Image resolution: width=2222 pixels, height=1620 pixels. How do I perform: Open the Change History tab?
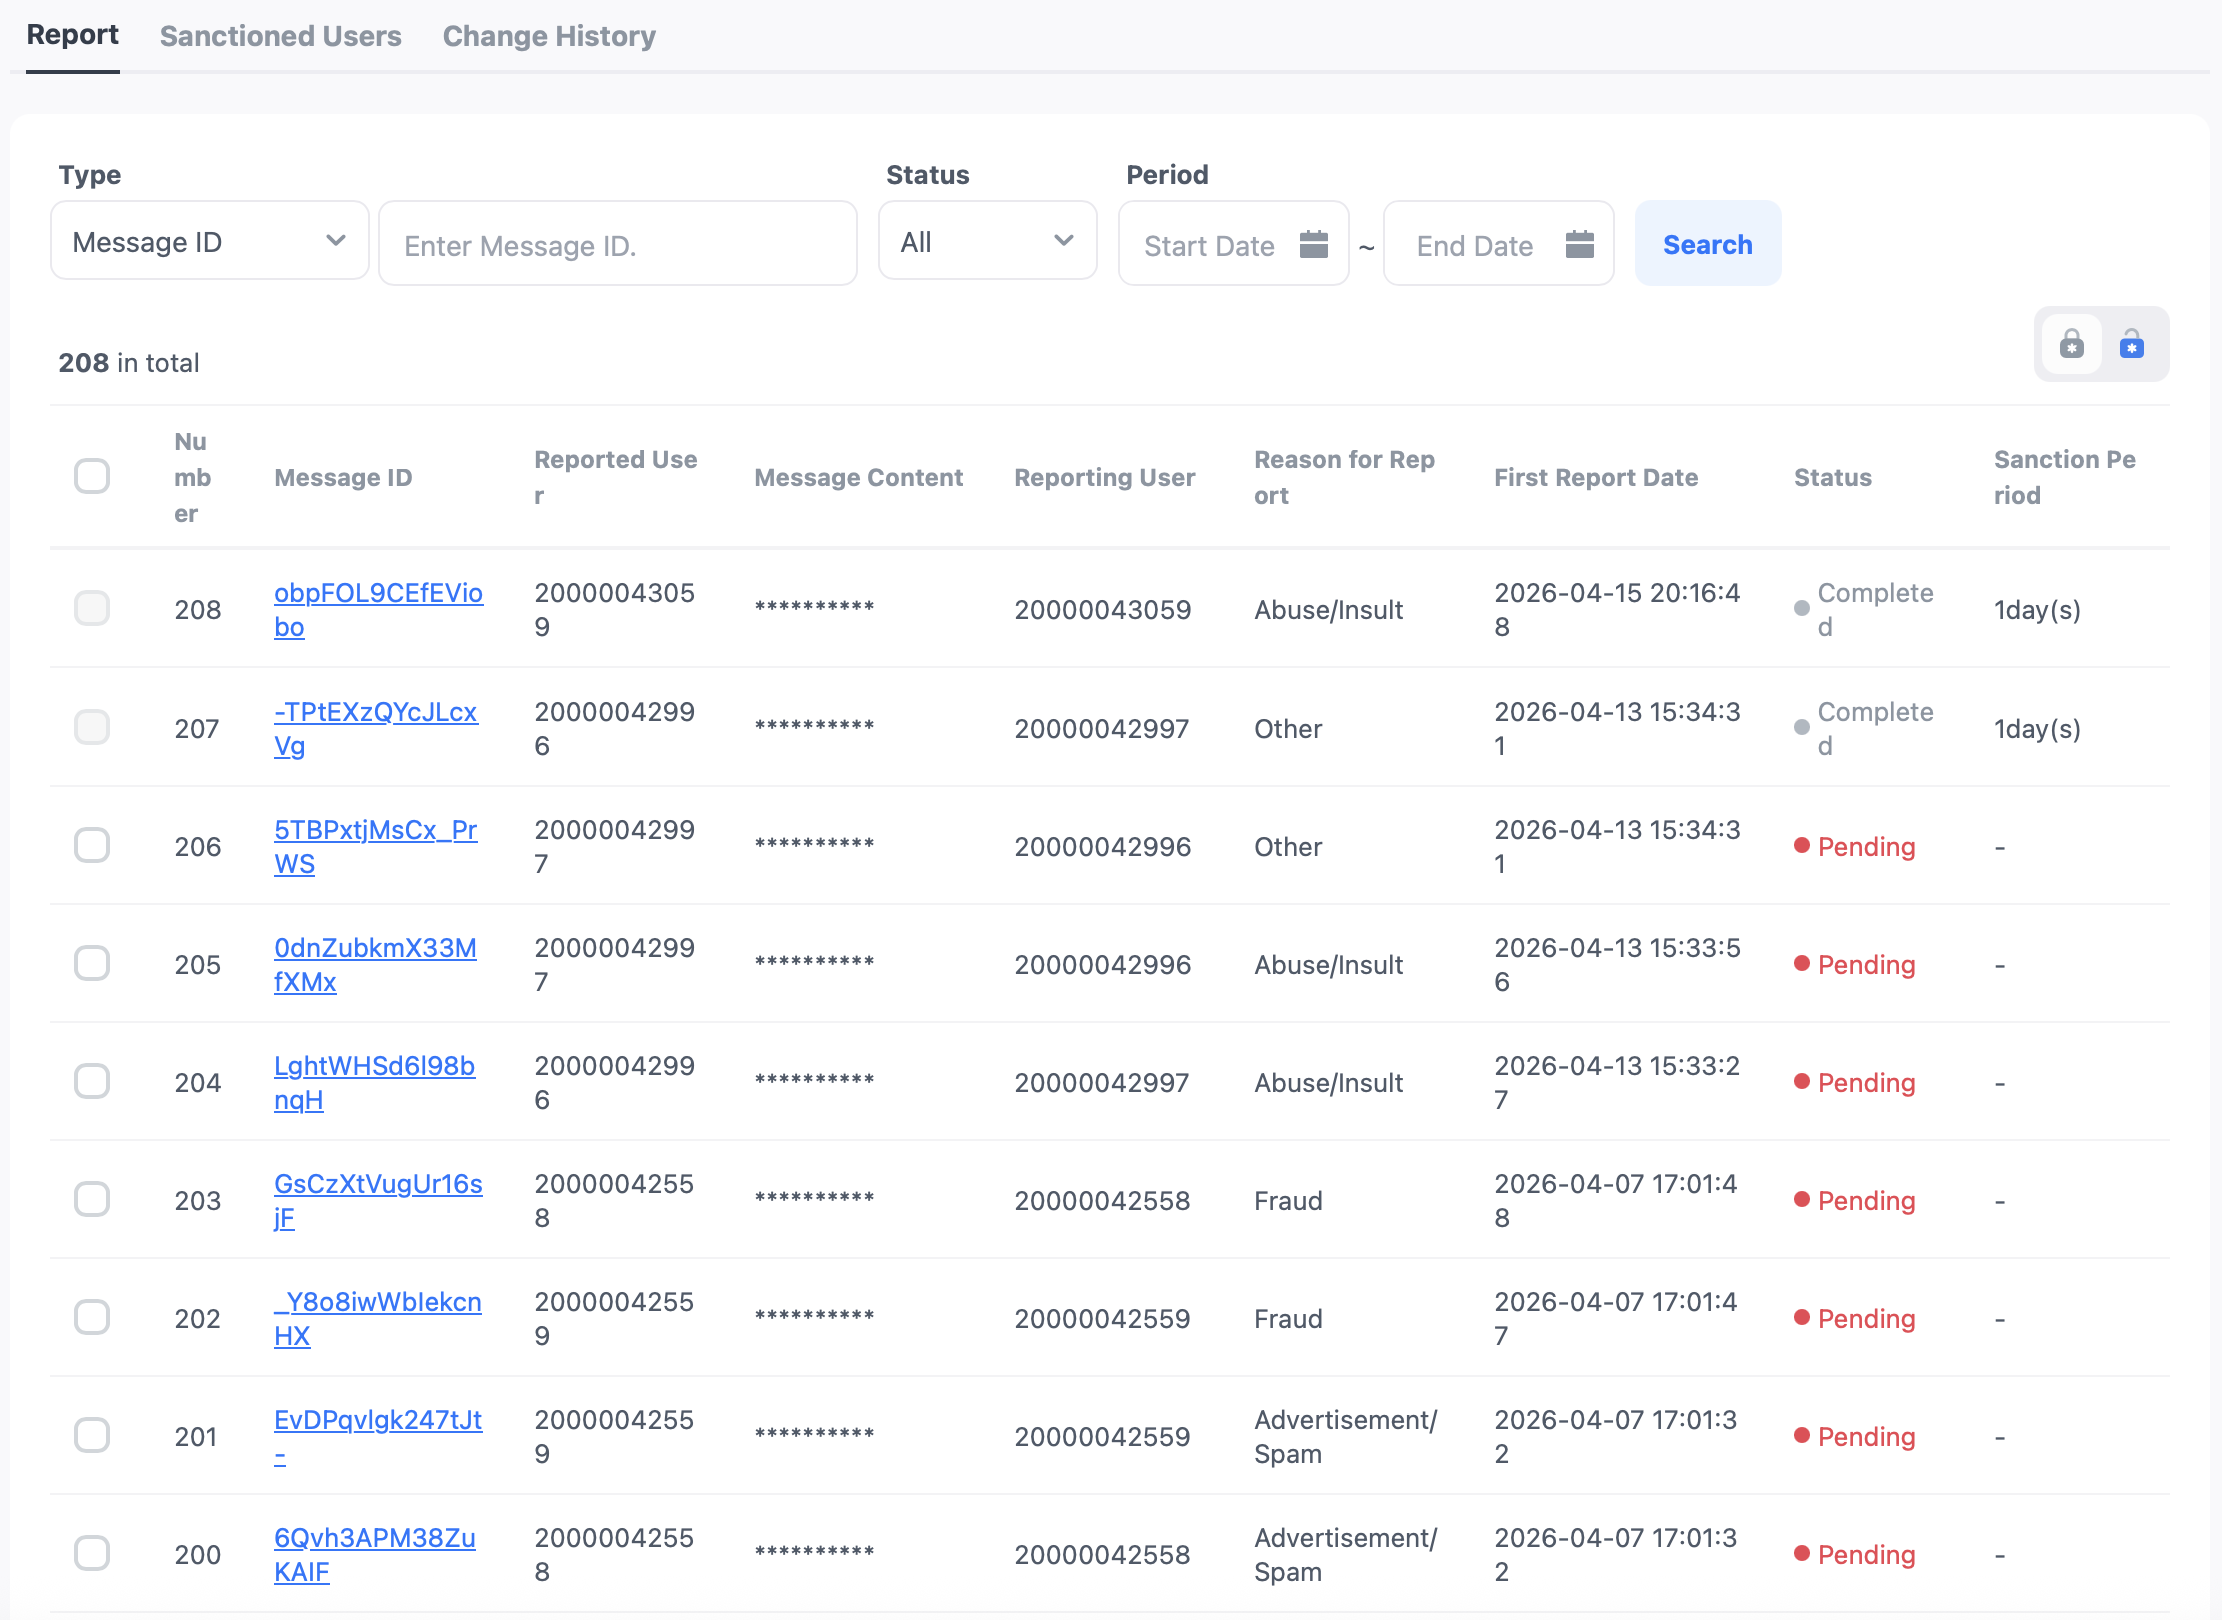point(549,36)
